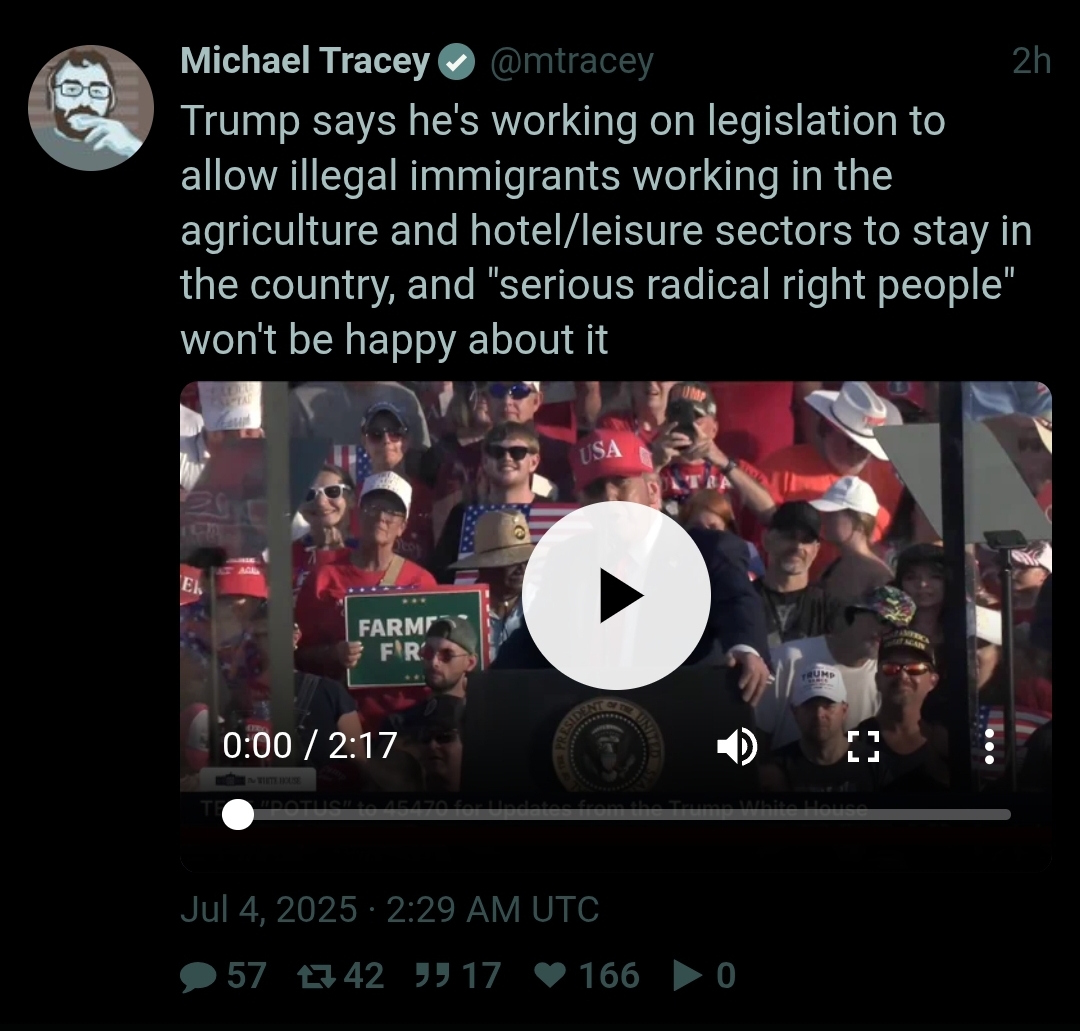This screenshot has width=1080, height=1031.
Task: Open Michael Tracey's profile avatar
Action: 90,107
